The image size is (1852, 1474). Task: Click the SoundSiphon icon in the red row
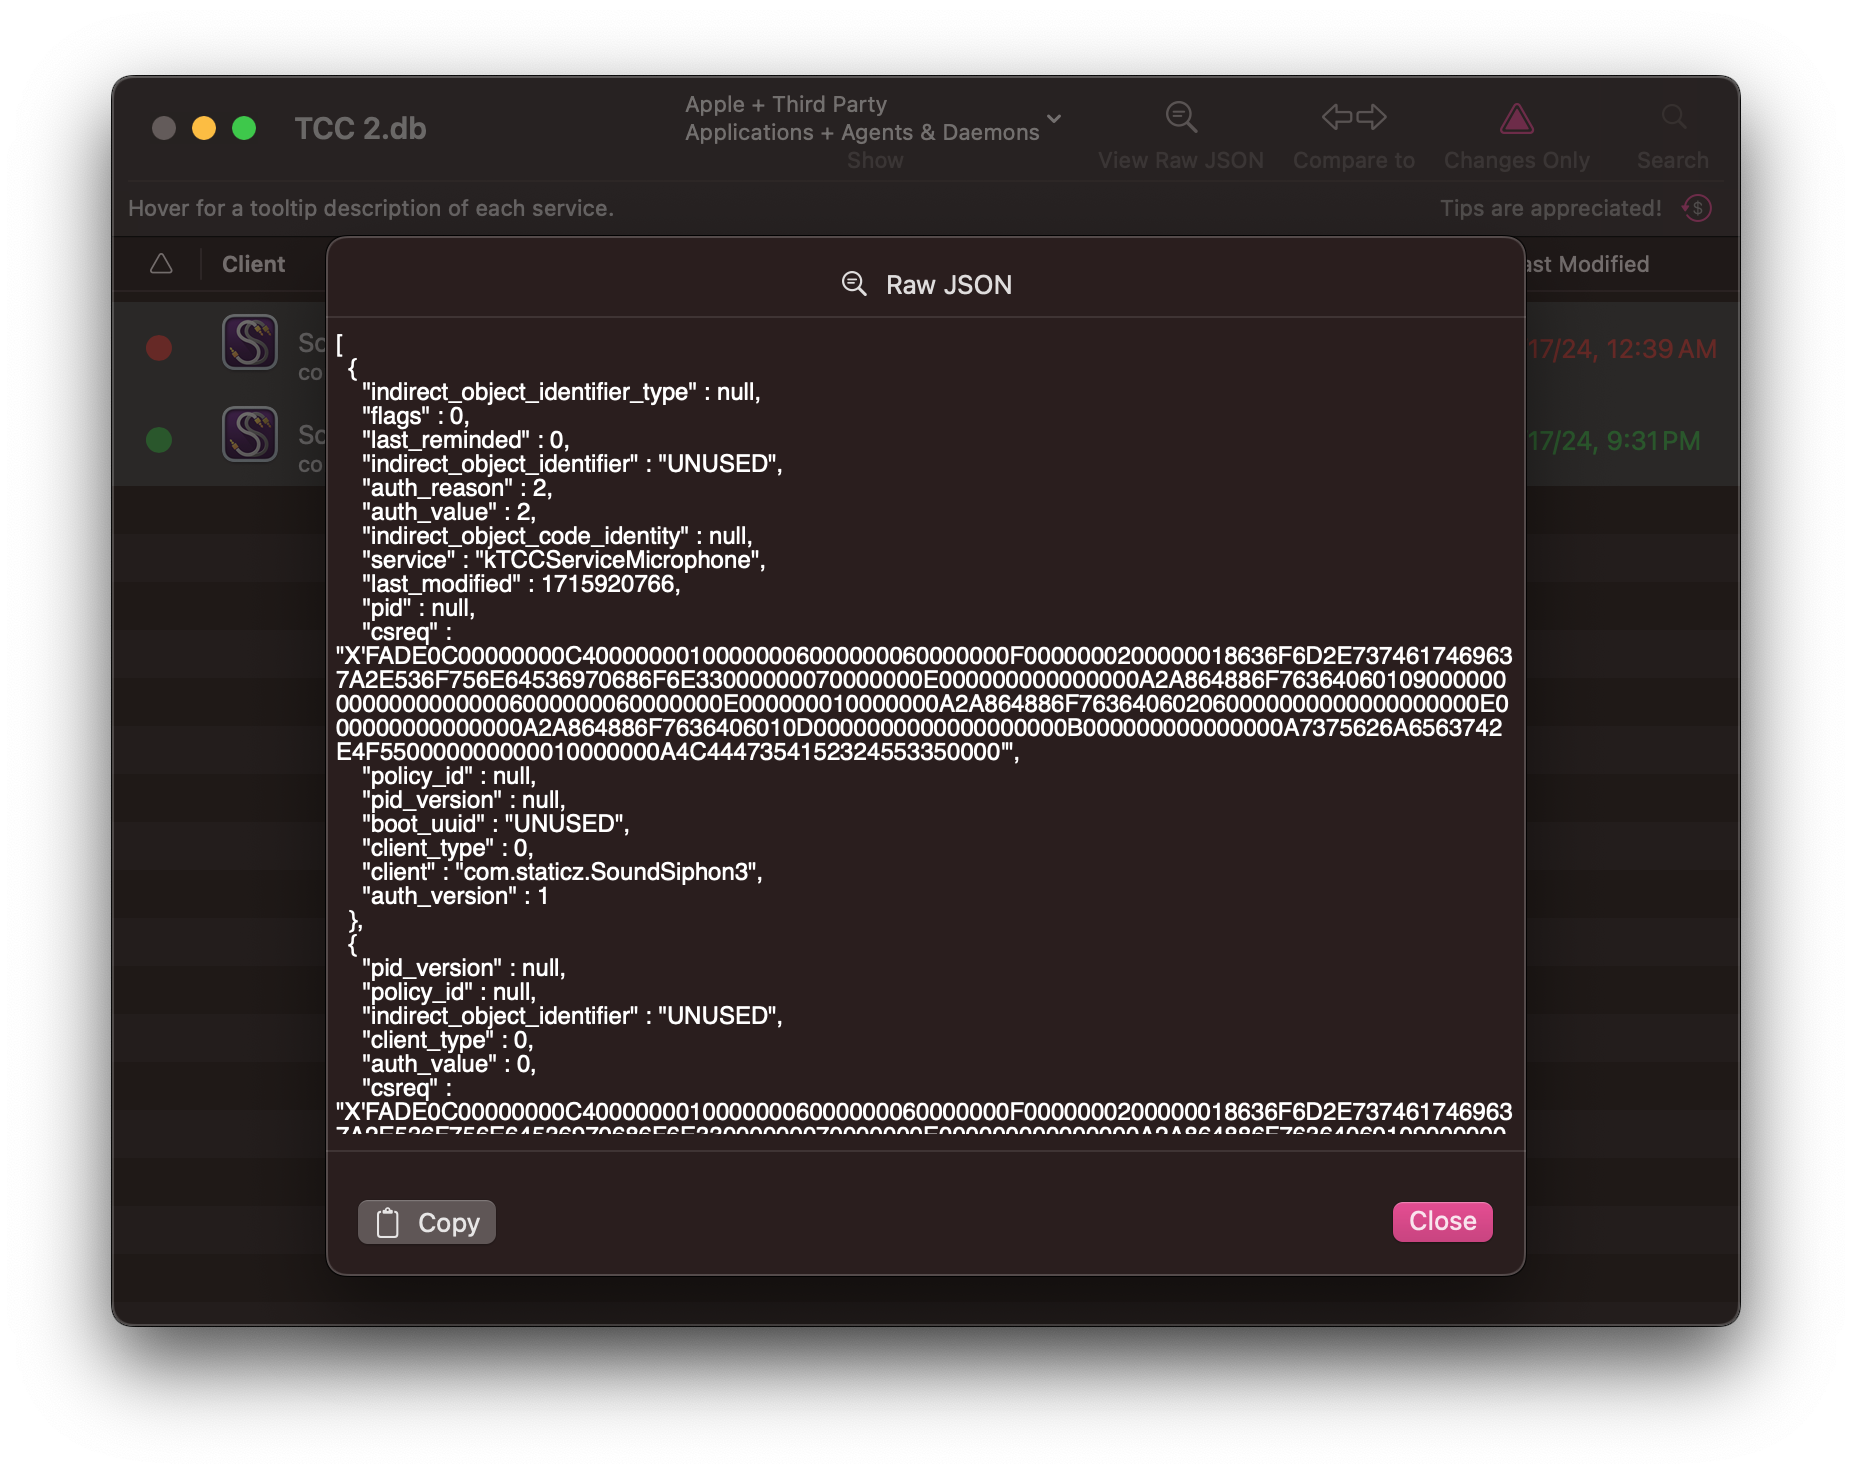tap(250, 343)
